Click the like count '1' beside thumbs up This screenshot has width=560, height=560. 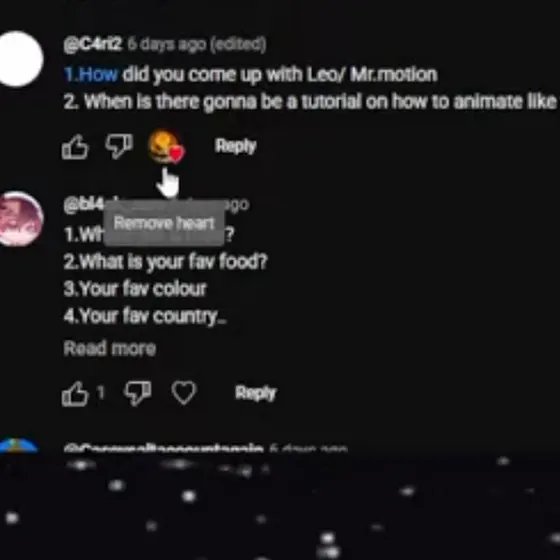(101, 392)
